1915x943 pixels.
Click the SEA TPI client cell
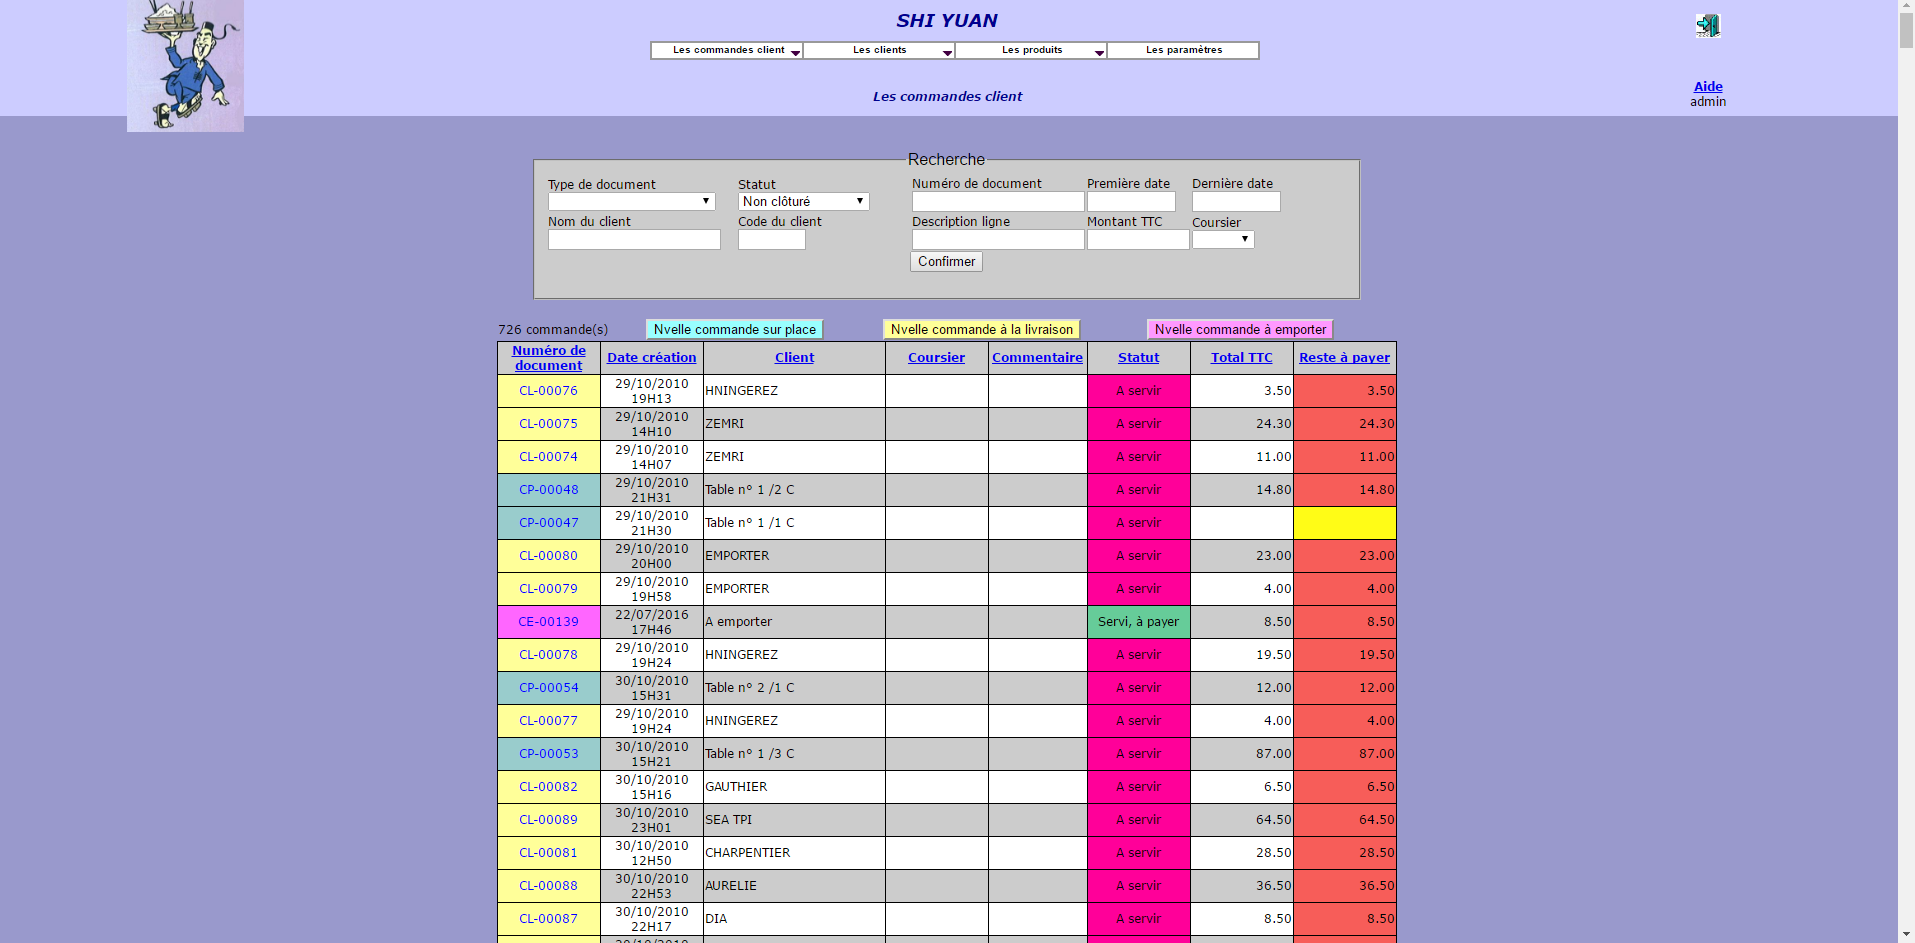pos(794,820)
